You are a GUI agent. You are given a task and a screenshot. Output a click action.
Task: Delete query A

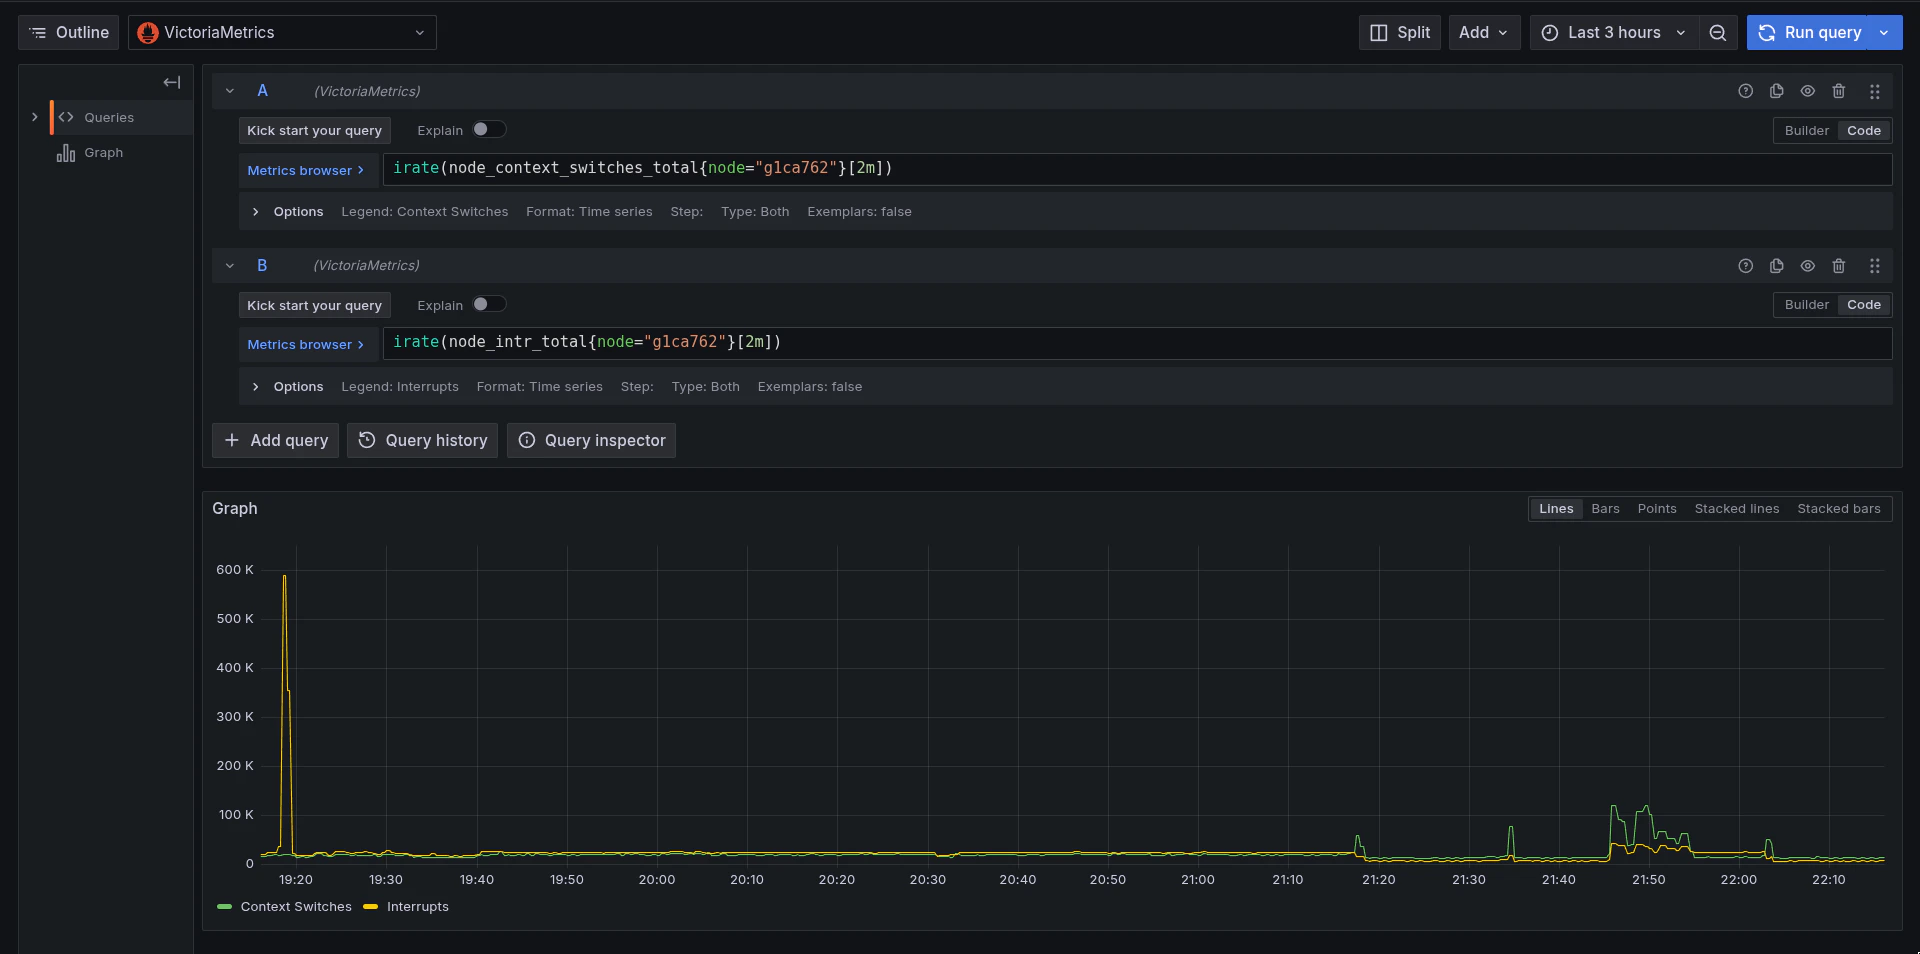[1839, 91]
